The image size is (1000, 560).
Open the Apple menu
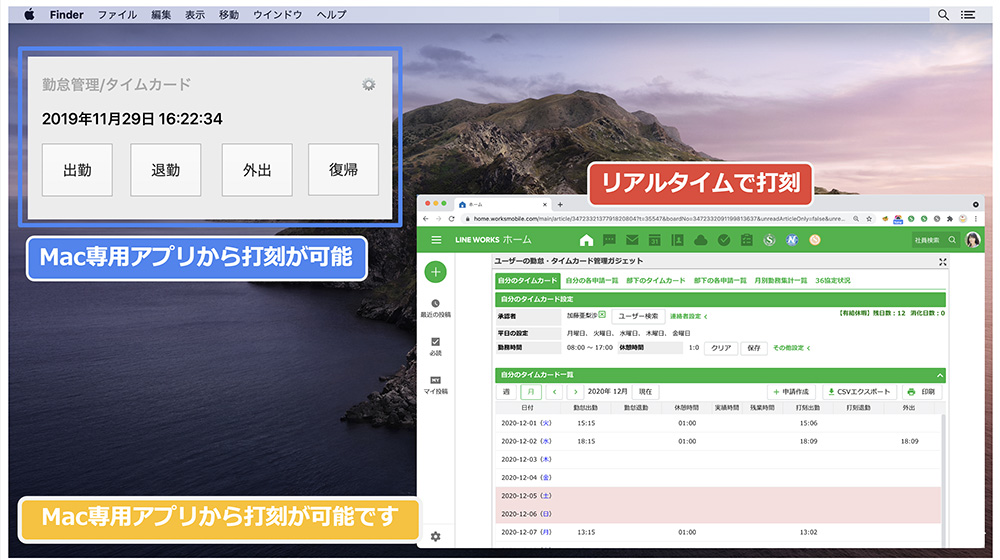[x=29, y=15]
